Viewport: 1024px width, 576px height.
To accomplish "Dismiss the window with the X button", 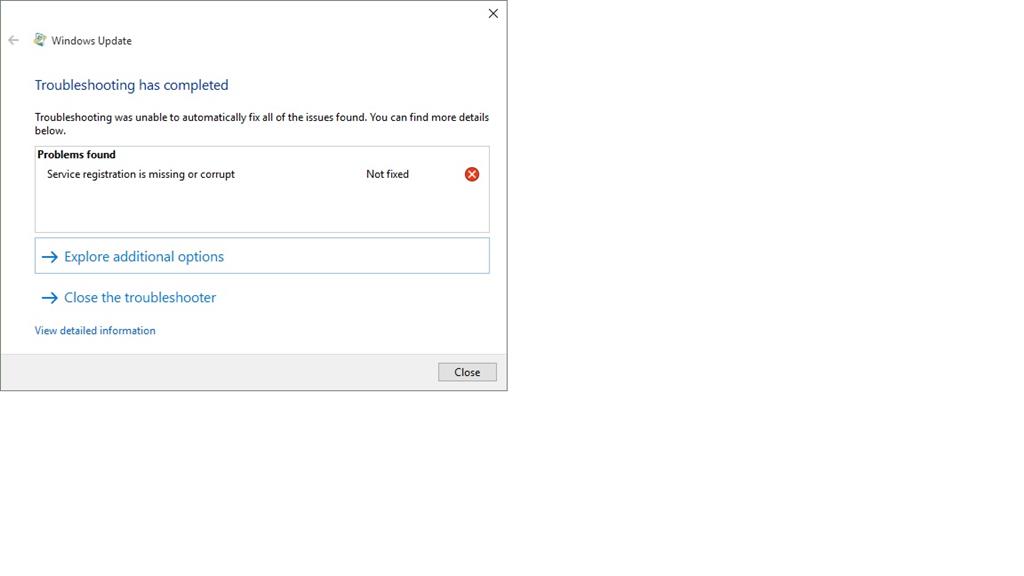I will click(492, 13).
